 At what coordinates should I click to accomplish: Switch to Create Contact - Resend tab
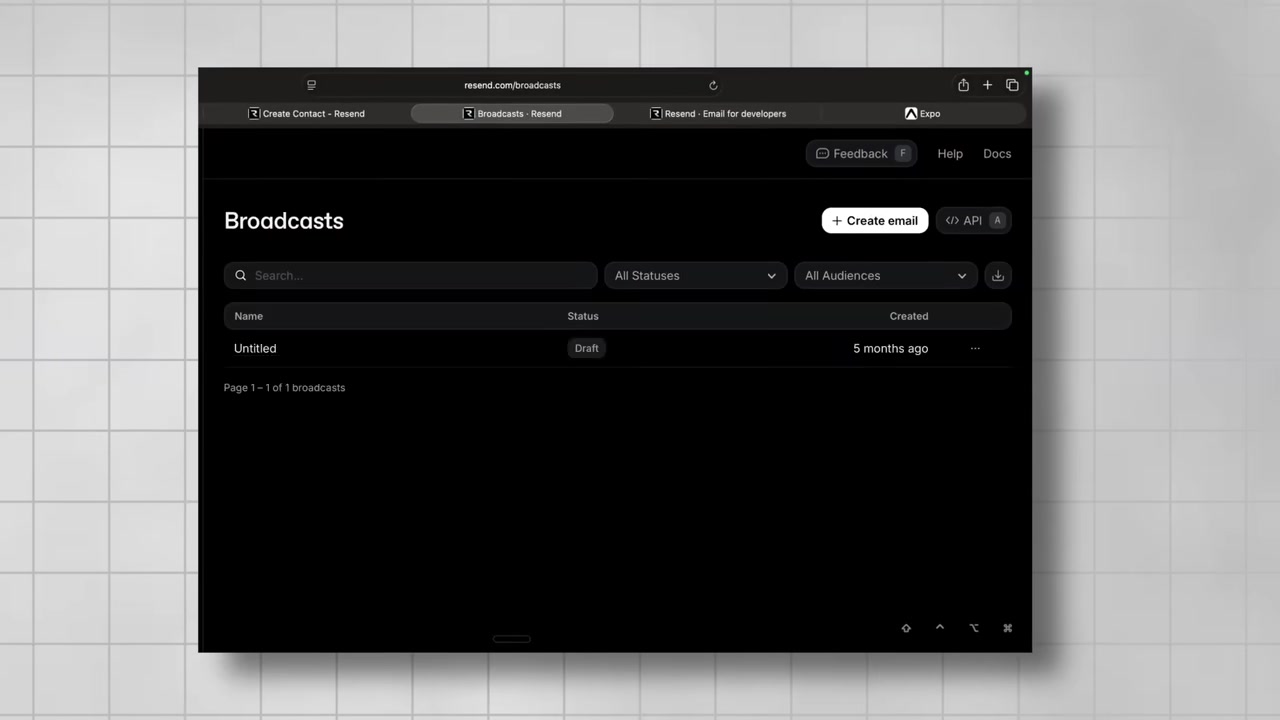307,114
